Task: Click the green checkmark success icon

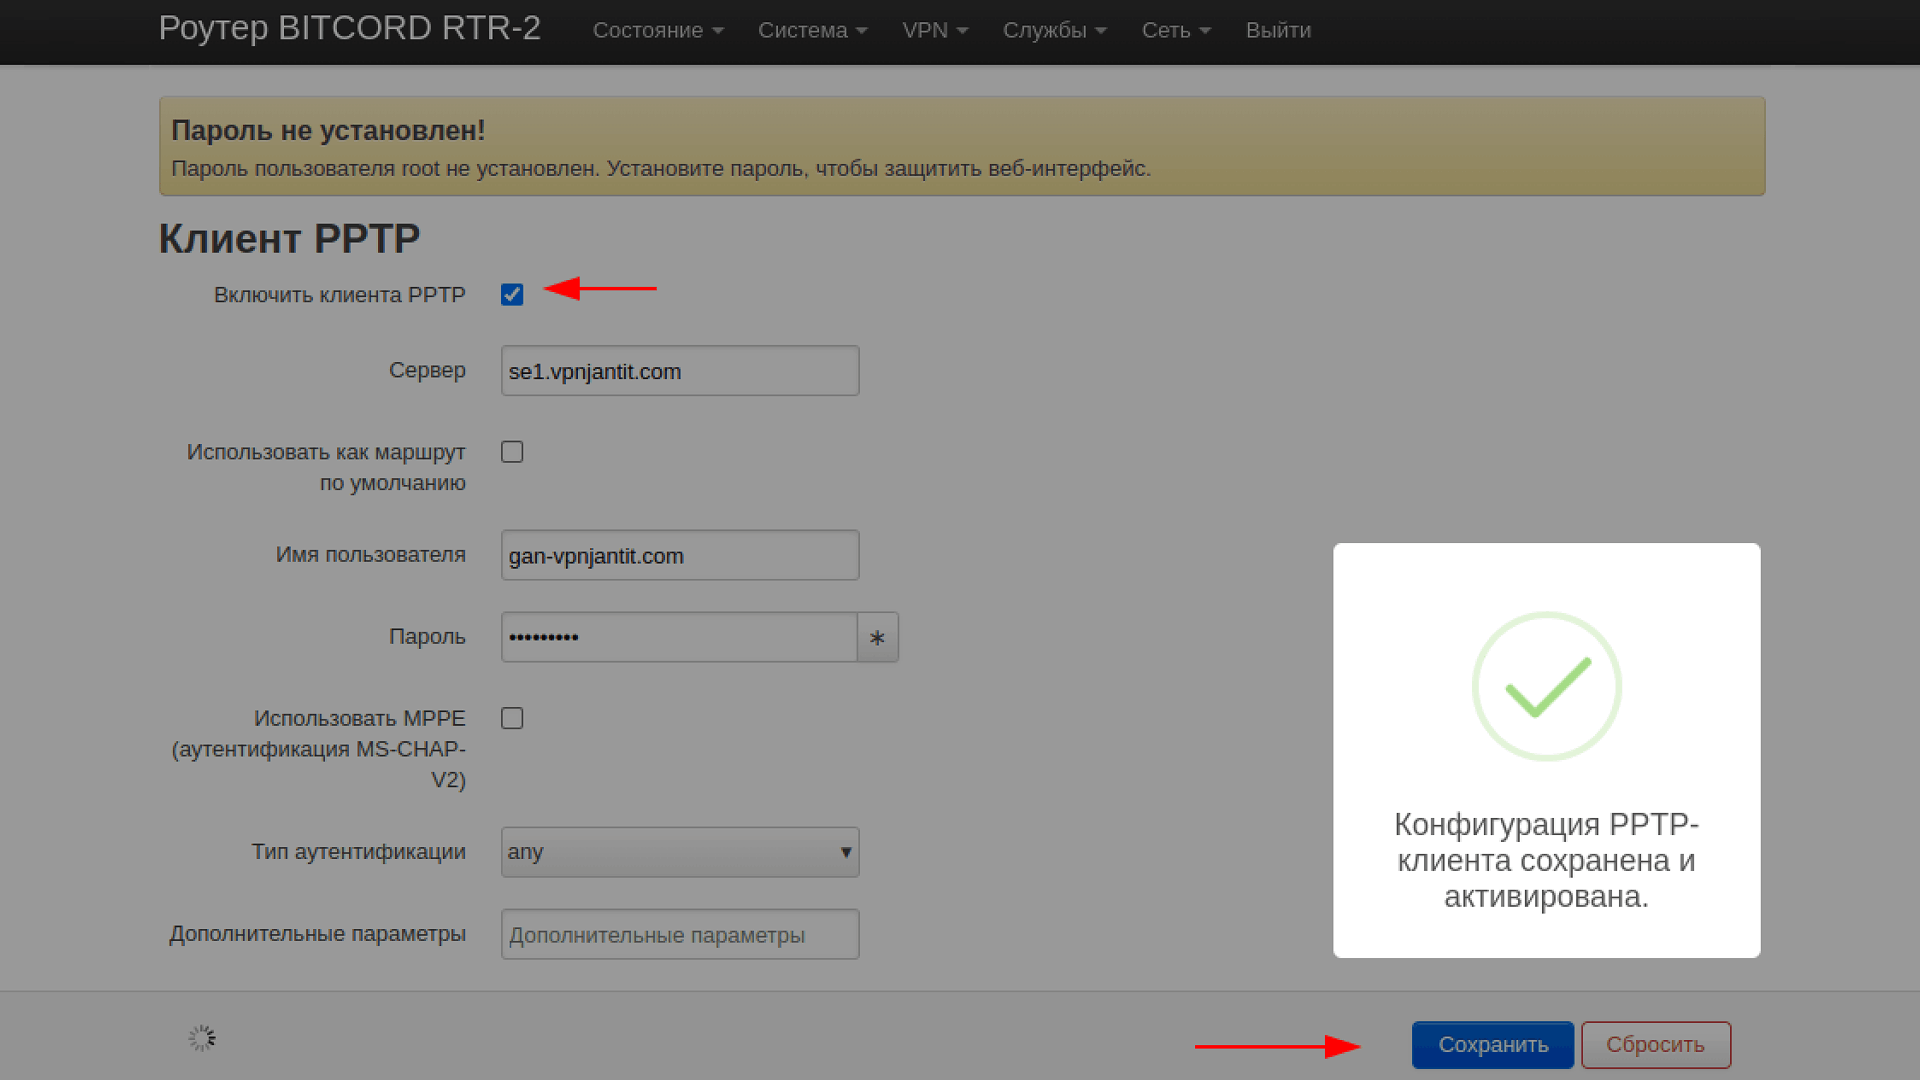Action: coord(1546,687)
